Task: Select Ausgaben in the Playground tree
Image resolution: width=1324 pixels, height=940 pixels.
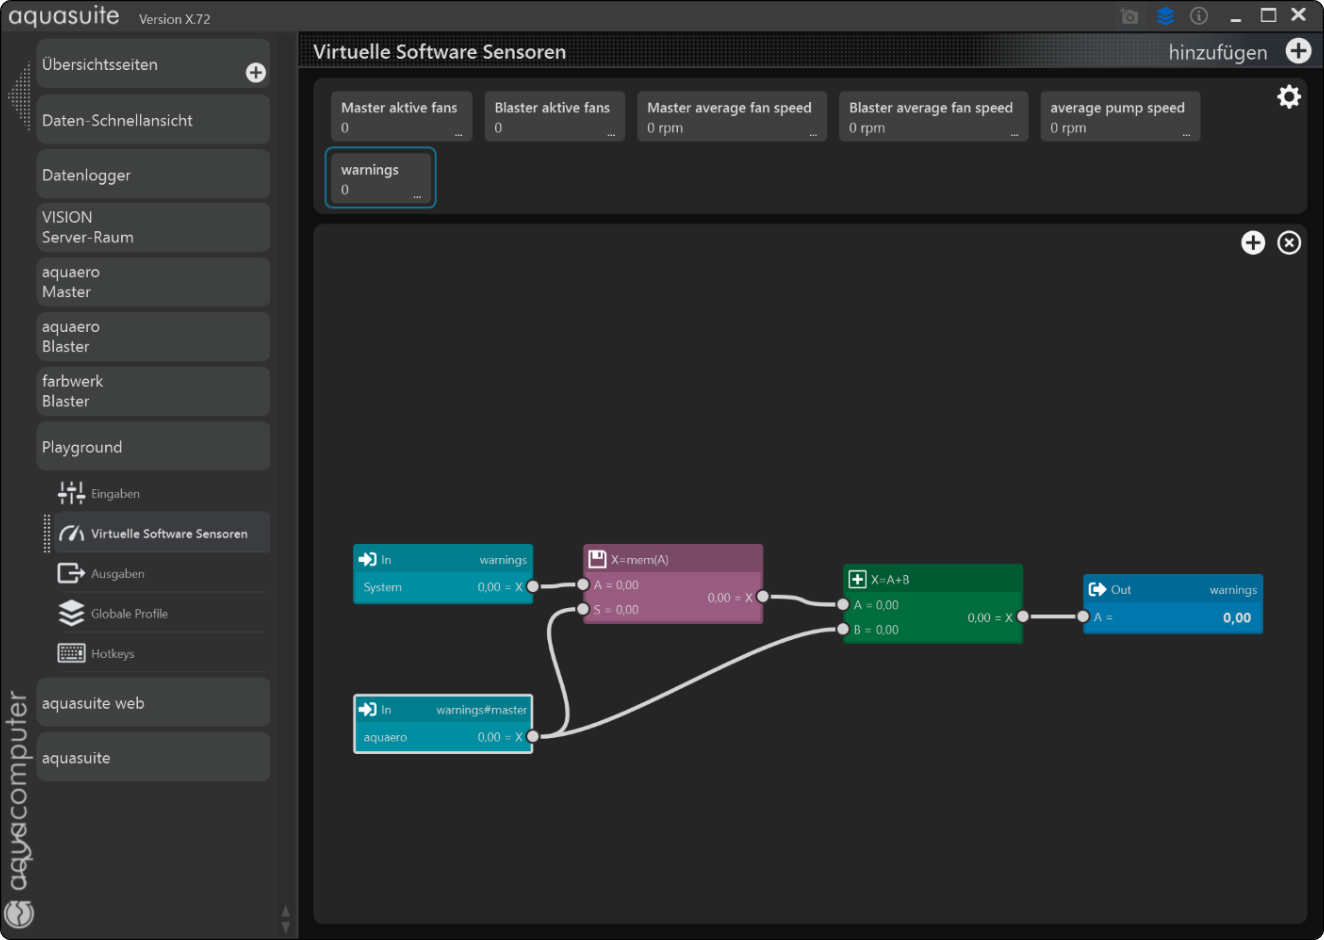Action: [117, 573]
